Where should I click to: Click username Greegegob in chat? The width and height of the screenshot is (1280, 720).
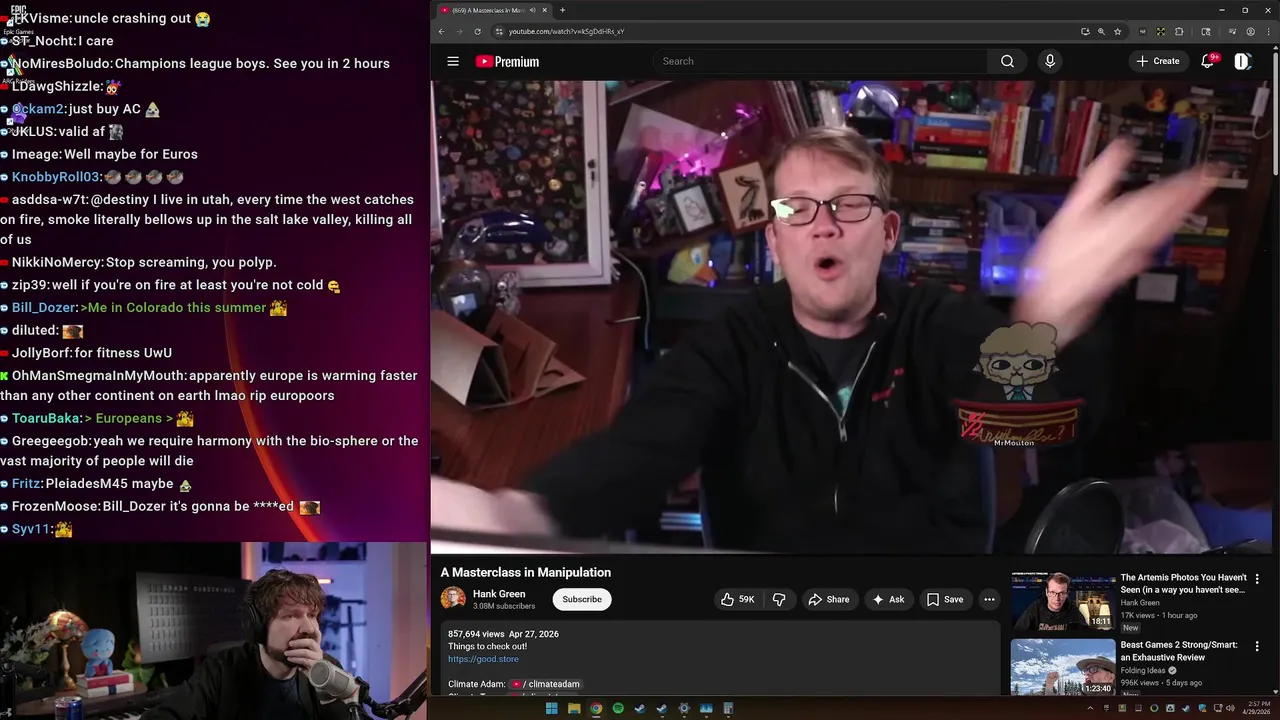[x=52, y=441]
